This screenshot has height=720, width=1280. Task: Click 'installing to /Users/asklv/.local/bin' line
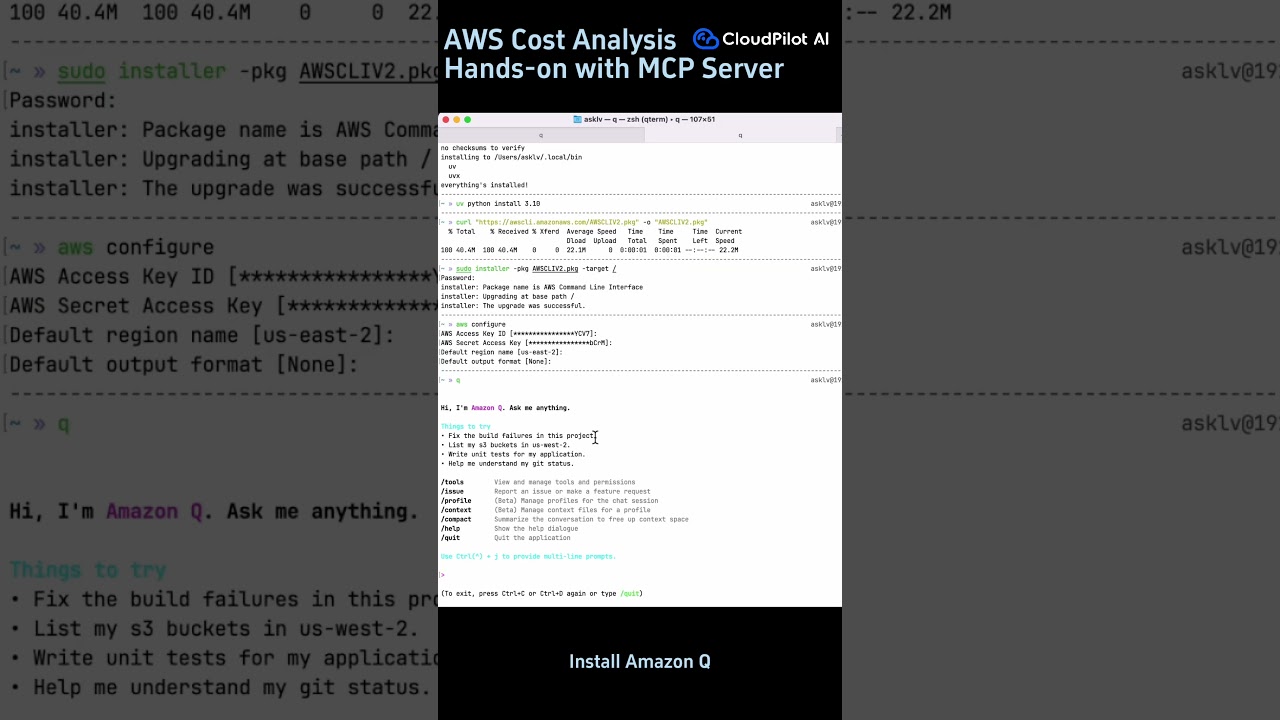[x=511, y=157]
